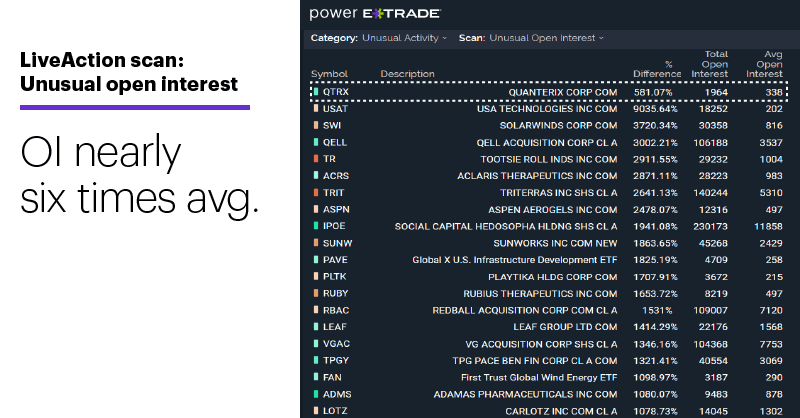This screenshot has width=800, height=418.
Task: Click LEAF GROUP LTD COM description
Action: coord(565,327)
